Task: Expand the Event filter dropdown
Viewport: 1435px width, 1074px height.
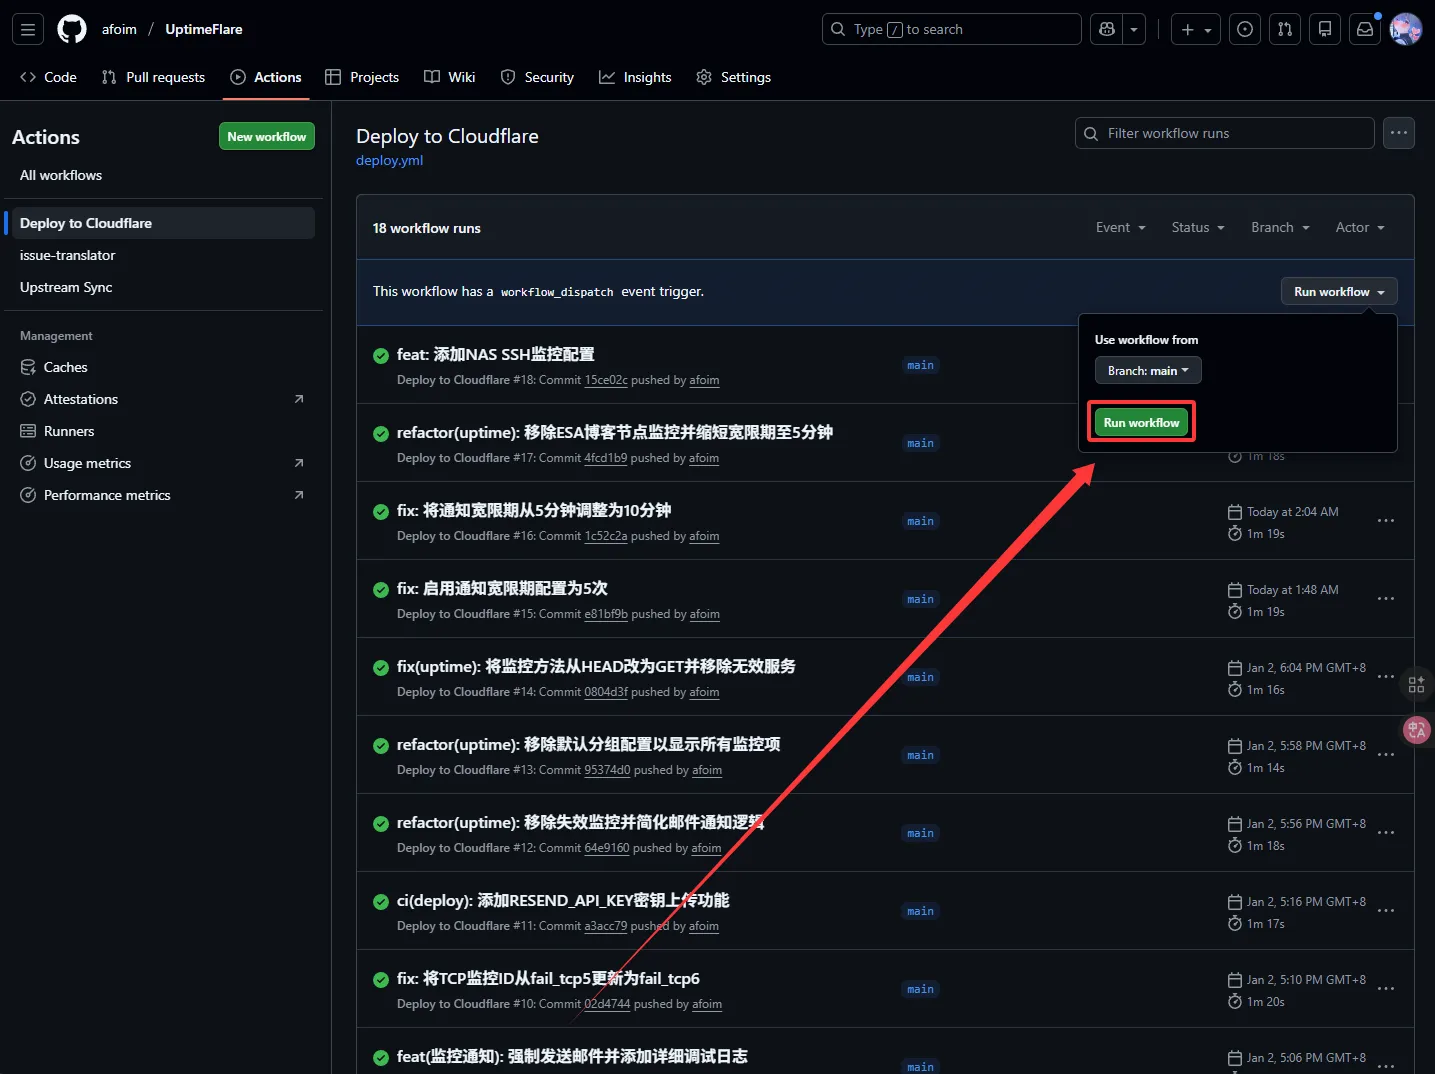Action: (1120, 228)
